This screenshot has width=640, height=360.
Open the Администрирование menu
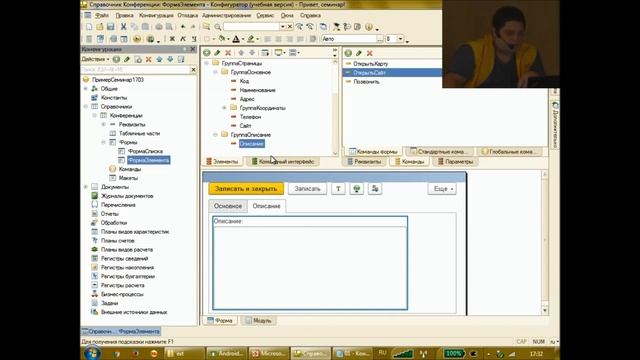click(x=227, y=15)
